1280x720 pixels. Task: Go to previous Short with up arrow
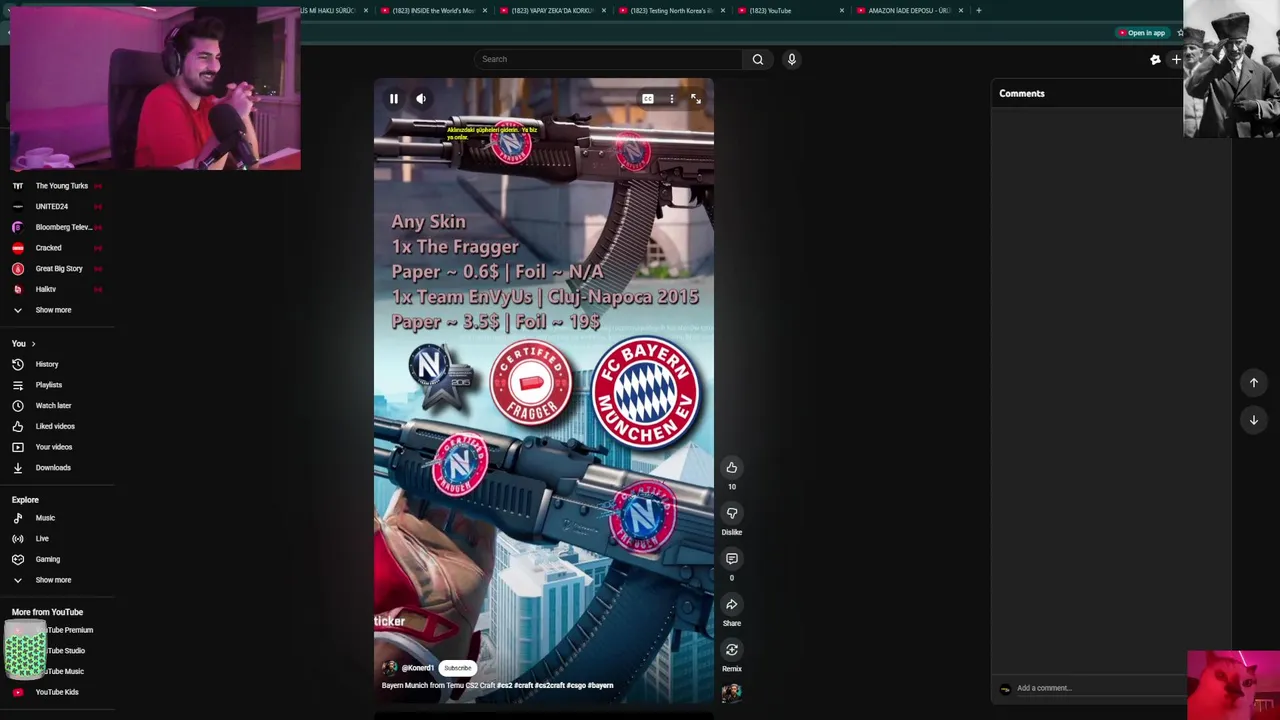(1253, 383)
